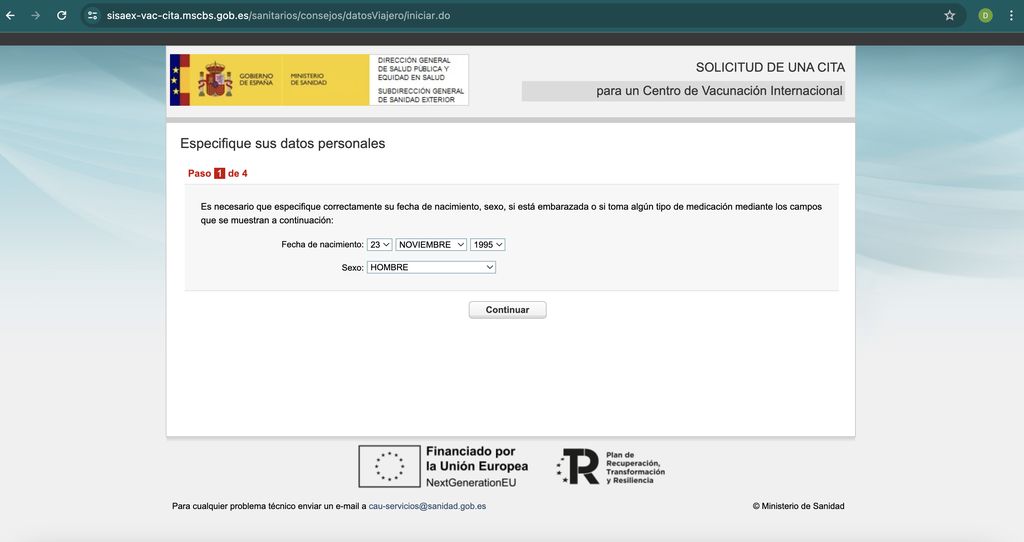Click the Plan de Recuperación logo
Screen dimensions: 1024x542
pos(611,467)
